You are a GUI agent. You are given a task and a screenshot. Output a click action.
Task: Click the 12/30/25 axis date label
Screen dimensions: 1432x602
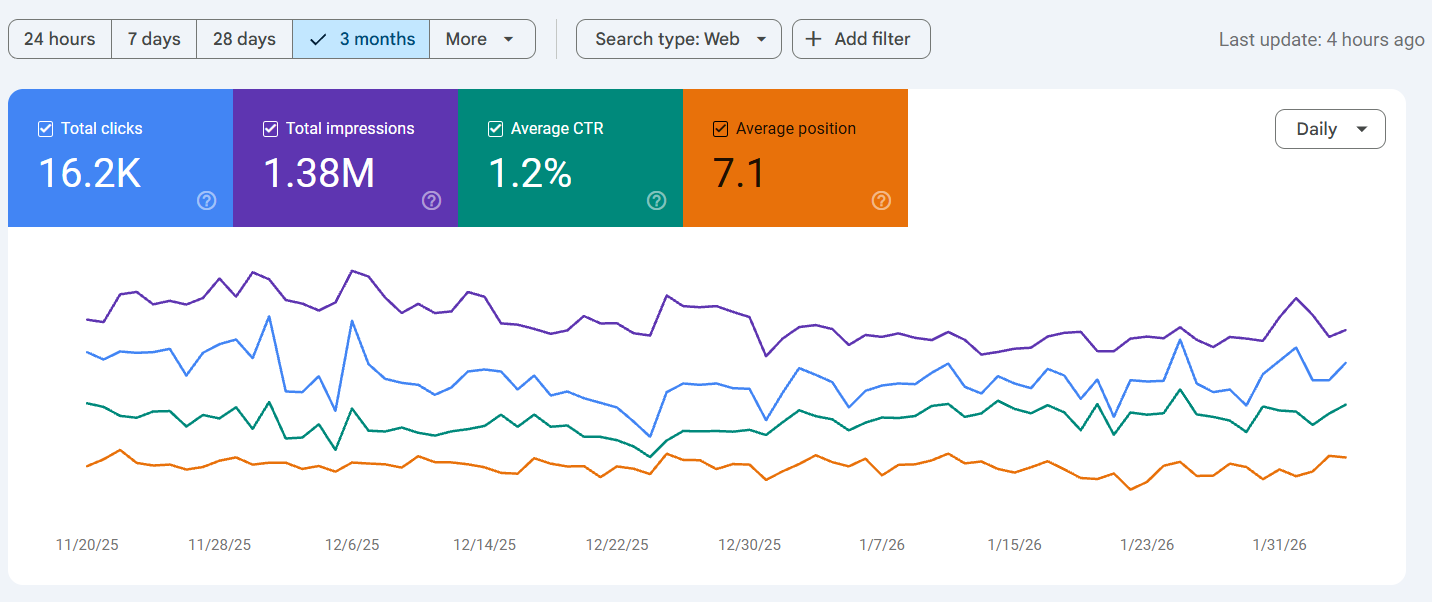click(750, 545)
